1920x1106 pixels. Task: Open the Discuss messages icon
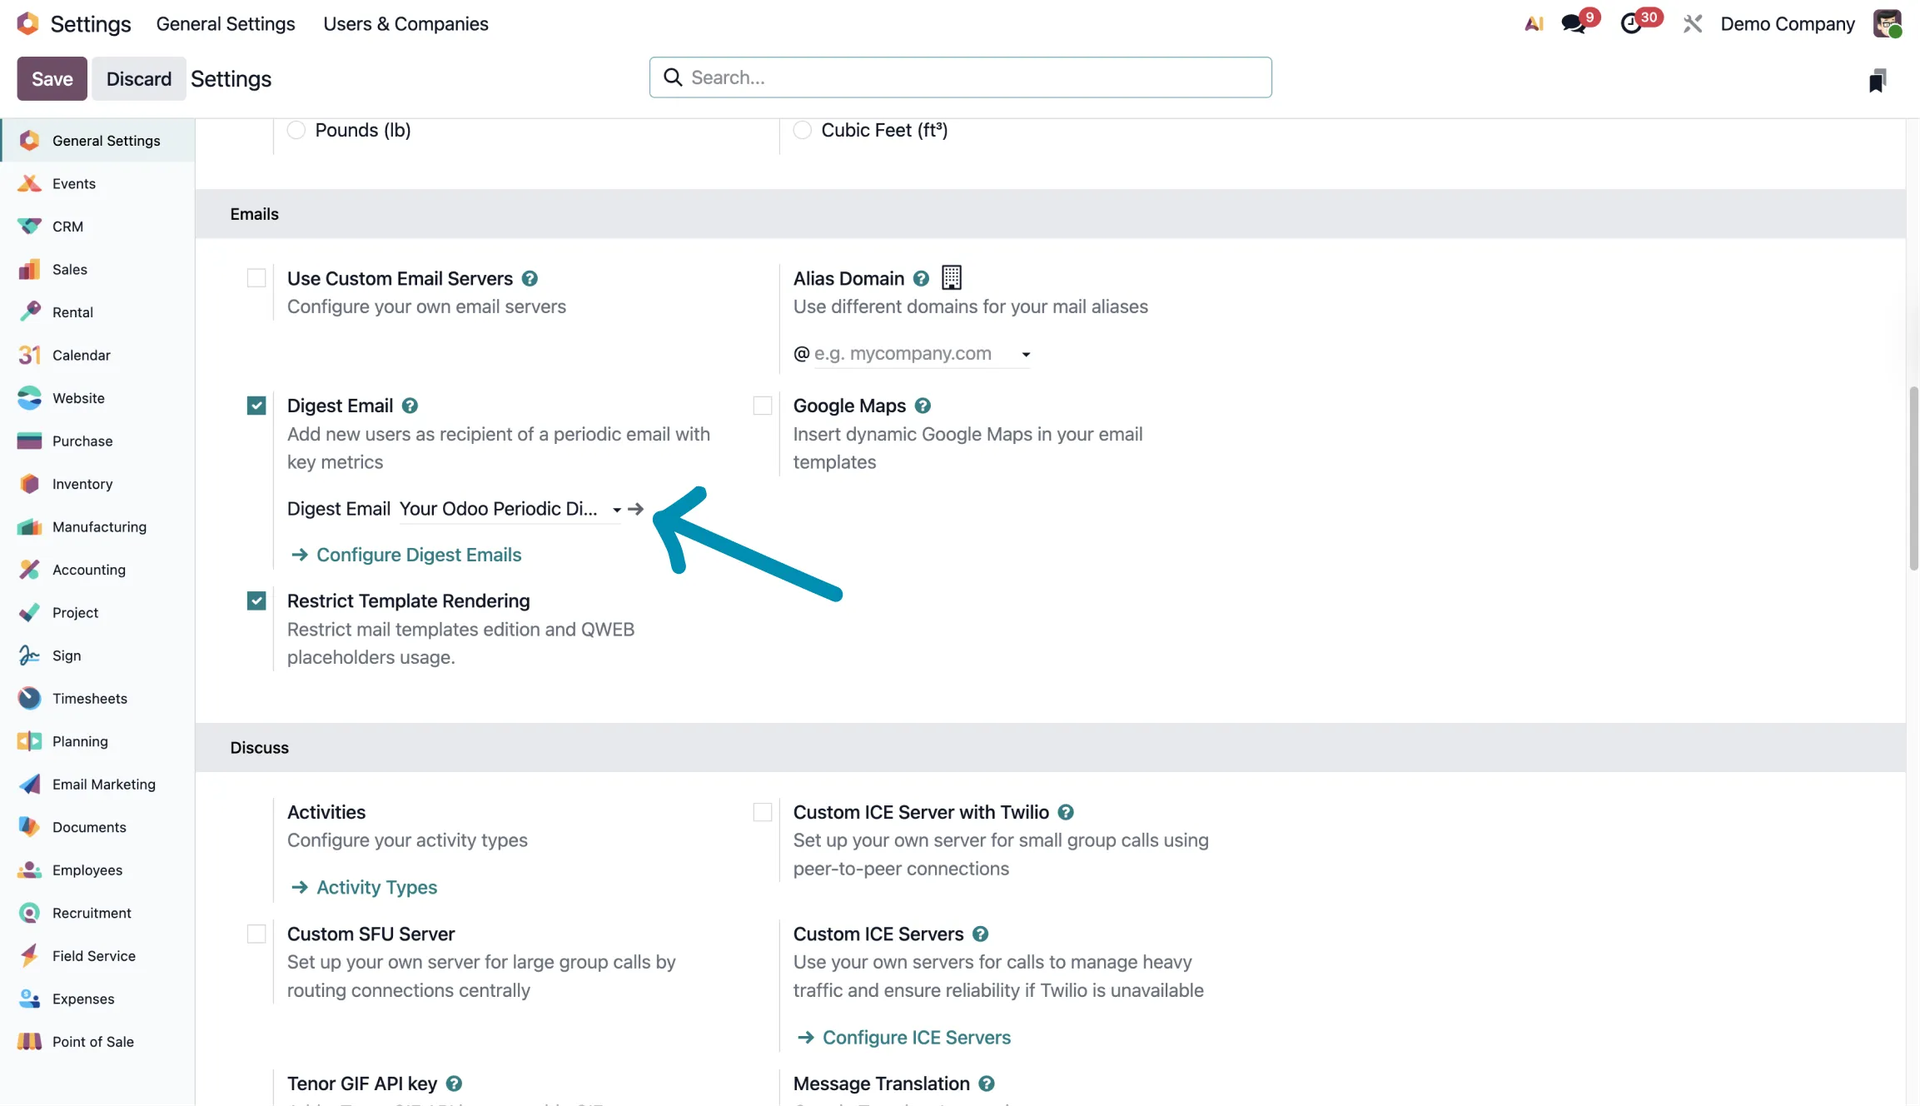(x=1574, y=23)
